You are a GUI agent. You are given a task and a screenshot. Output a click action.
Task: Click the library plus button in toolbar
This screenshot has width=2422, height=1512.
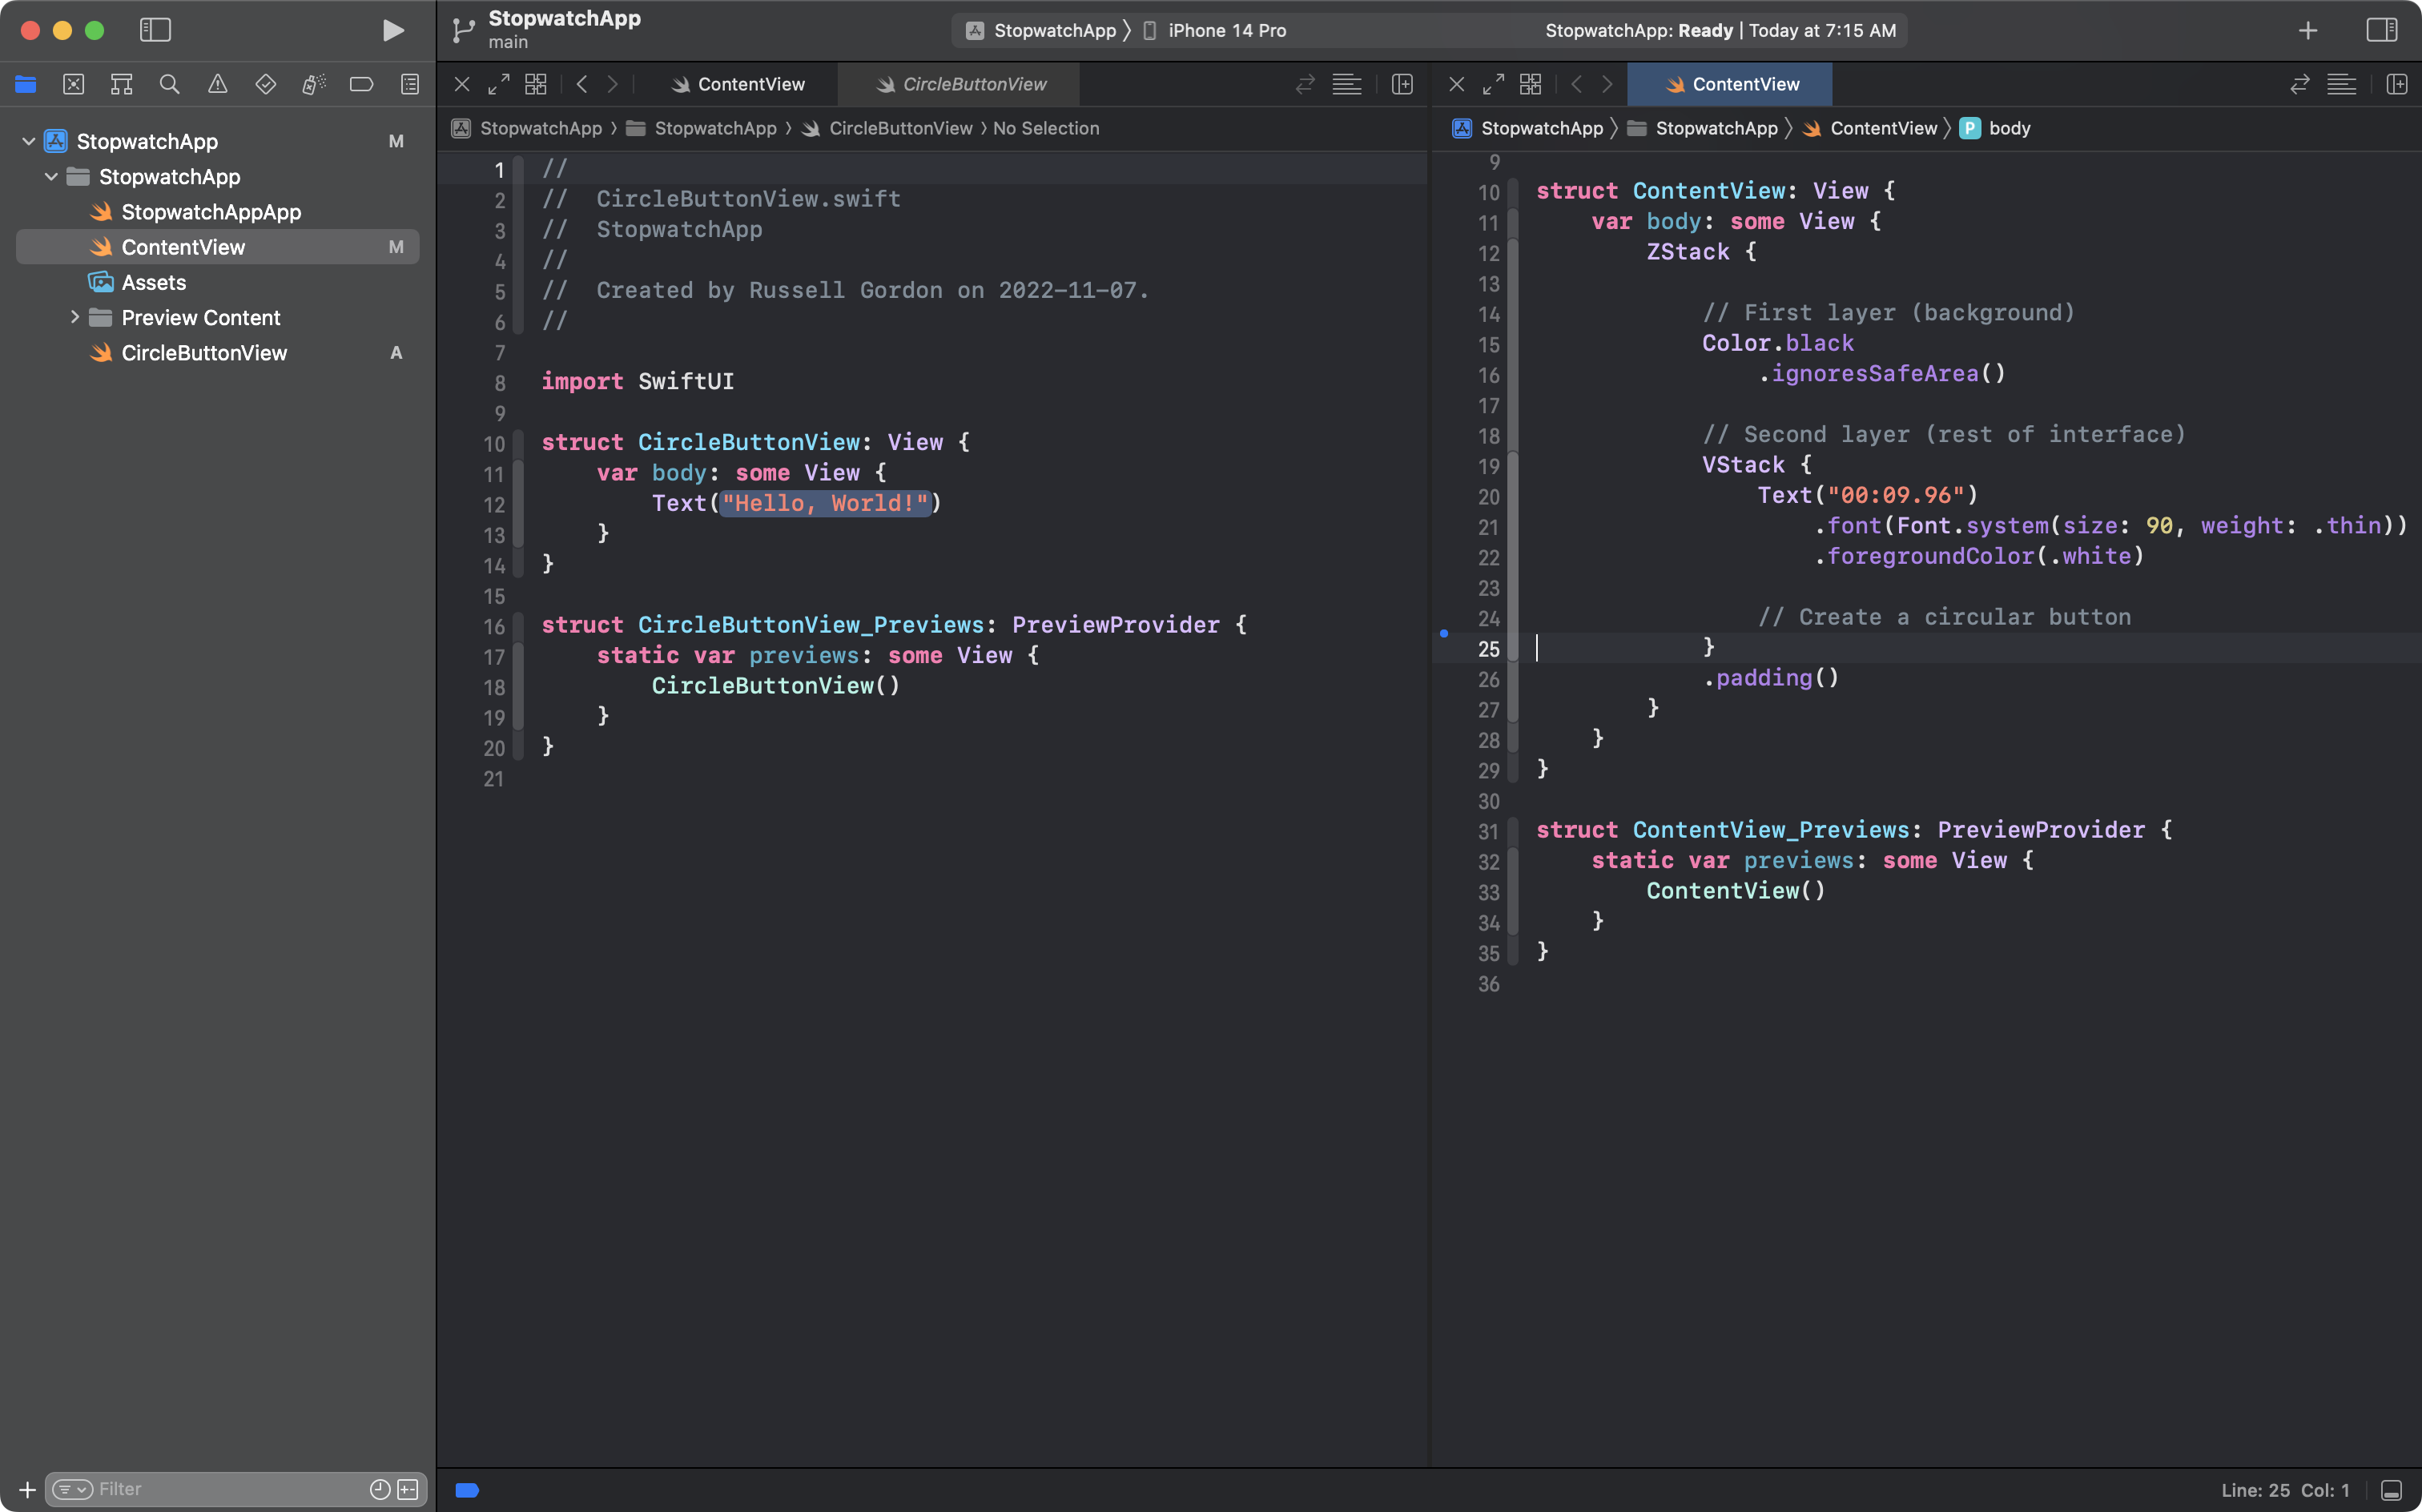[x=2307, y=30]
